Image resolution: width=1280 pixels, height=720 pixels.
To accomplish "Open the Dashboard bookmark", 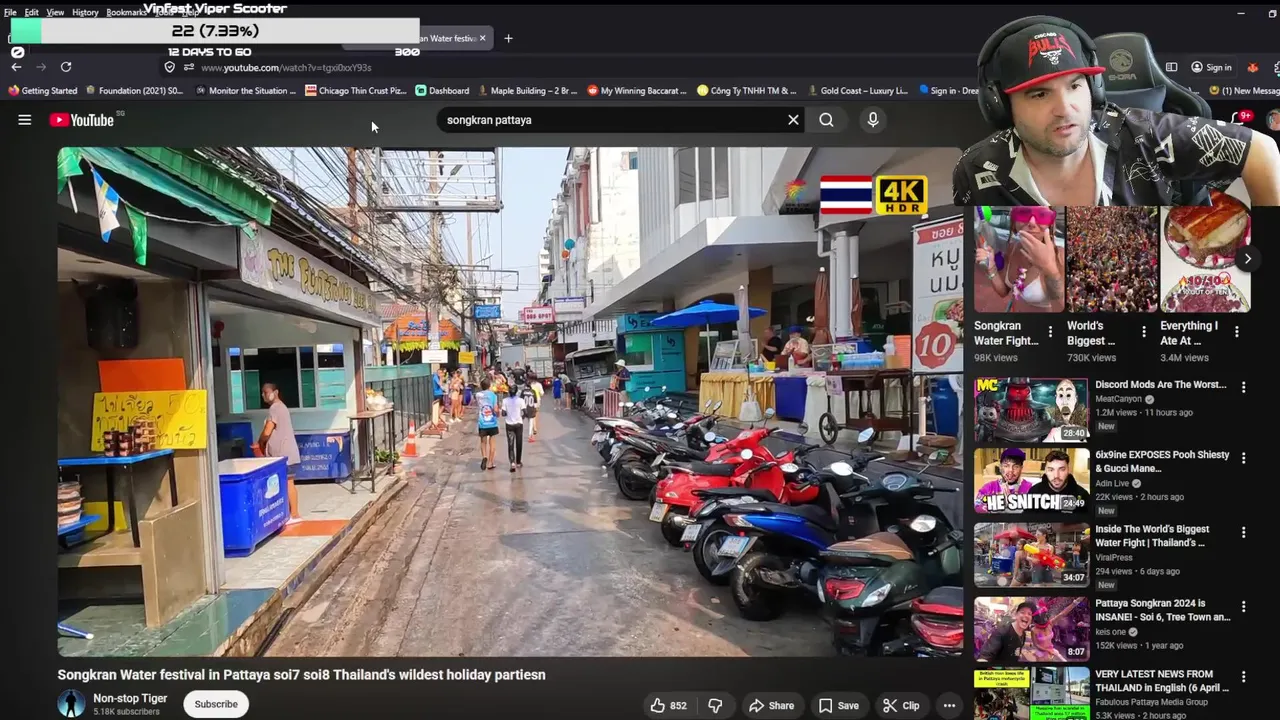I will [442, 91].
